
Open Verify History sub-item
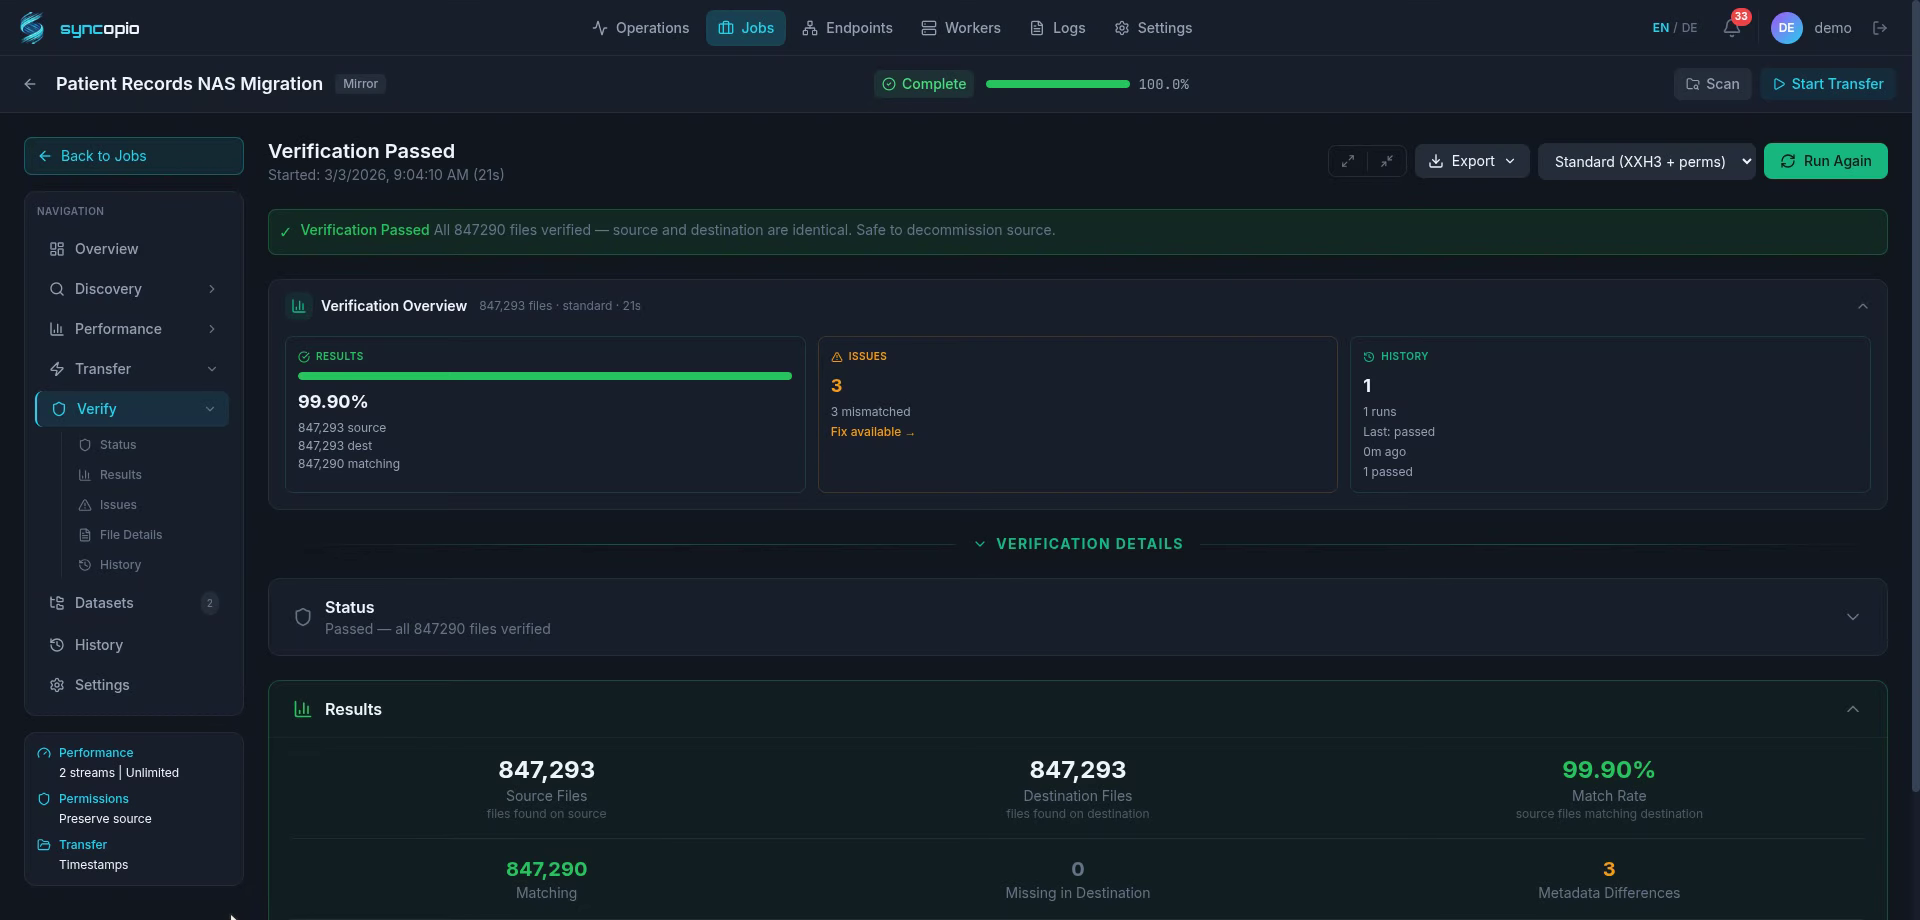pyautogui.click(x=120, y=565)
